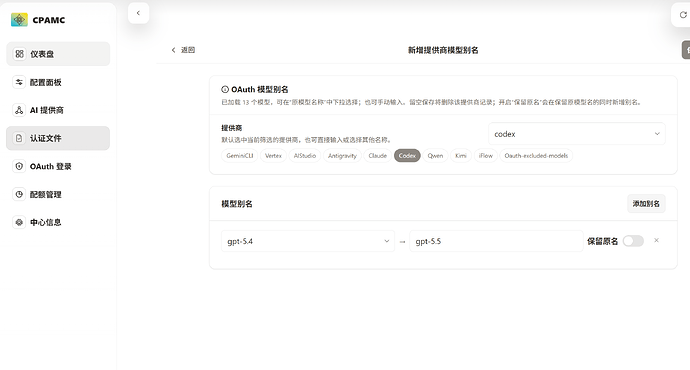The width and height of the screenshot is (690, 370).
Task: Select the GeminiCLI provider chip
Action: pos(239,156)
